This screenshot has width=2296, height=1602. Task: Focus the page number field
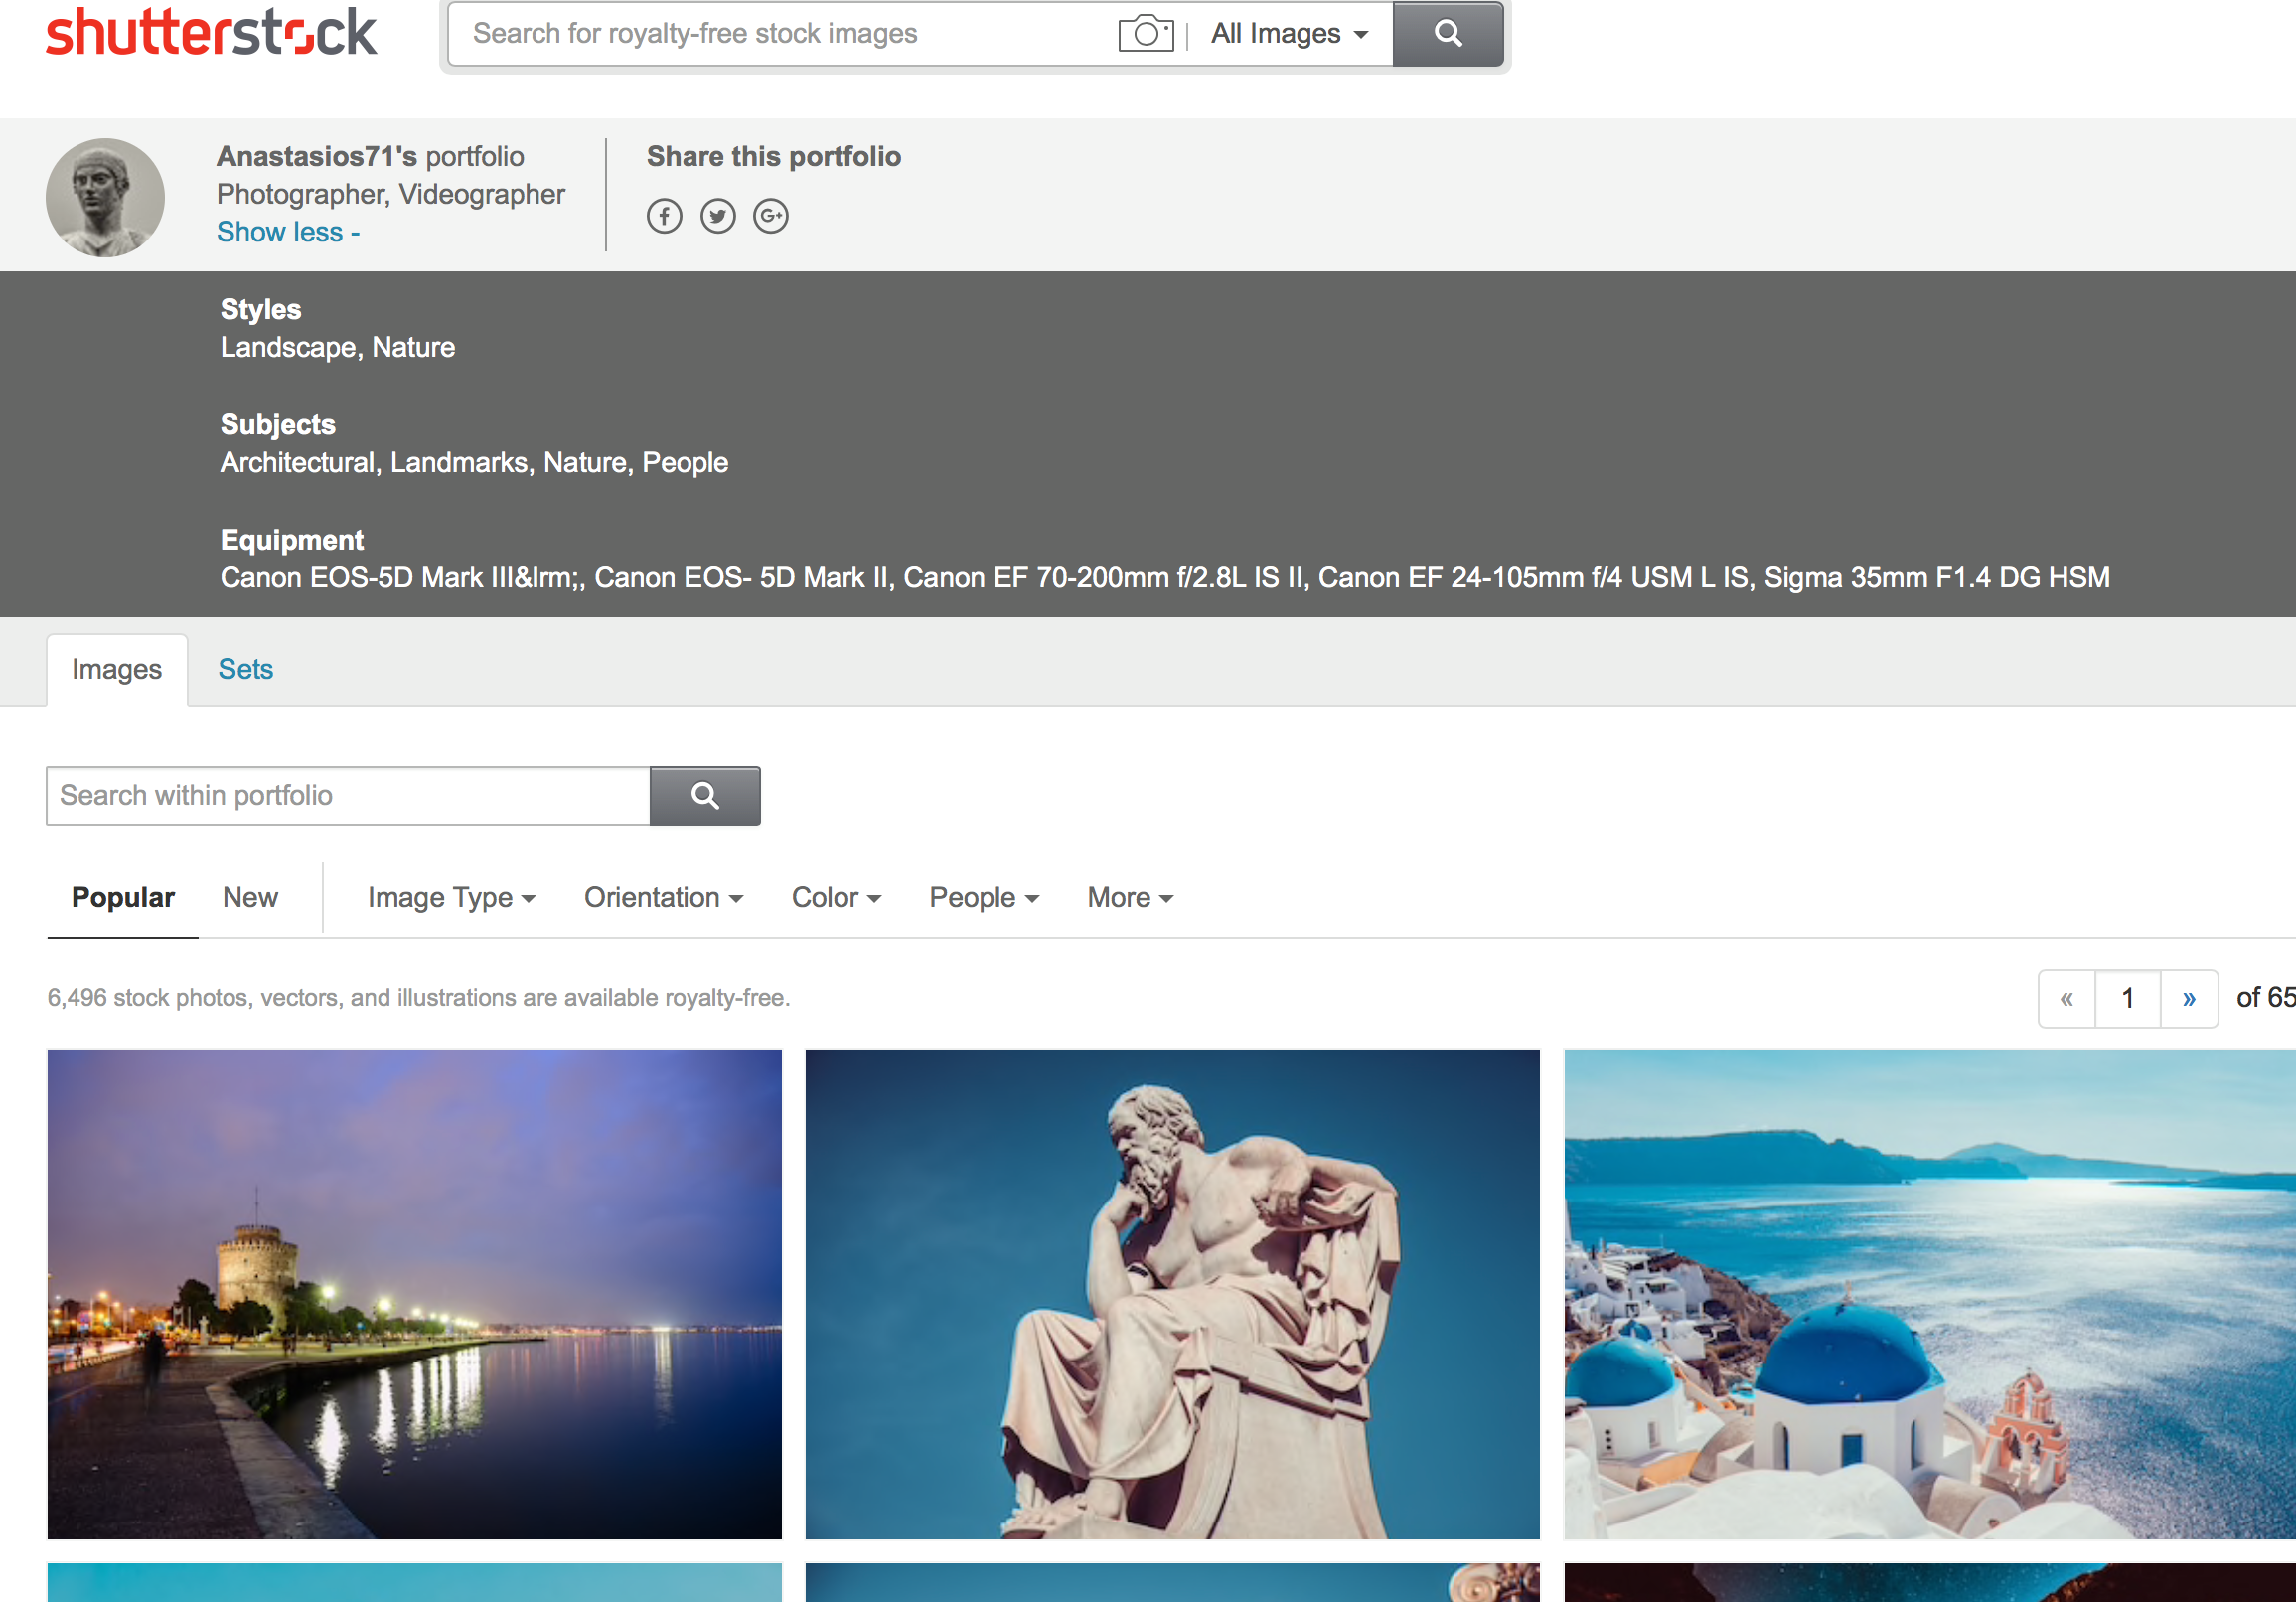pos(2128,998)
